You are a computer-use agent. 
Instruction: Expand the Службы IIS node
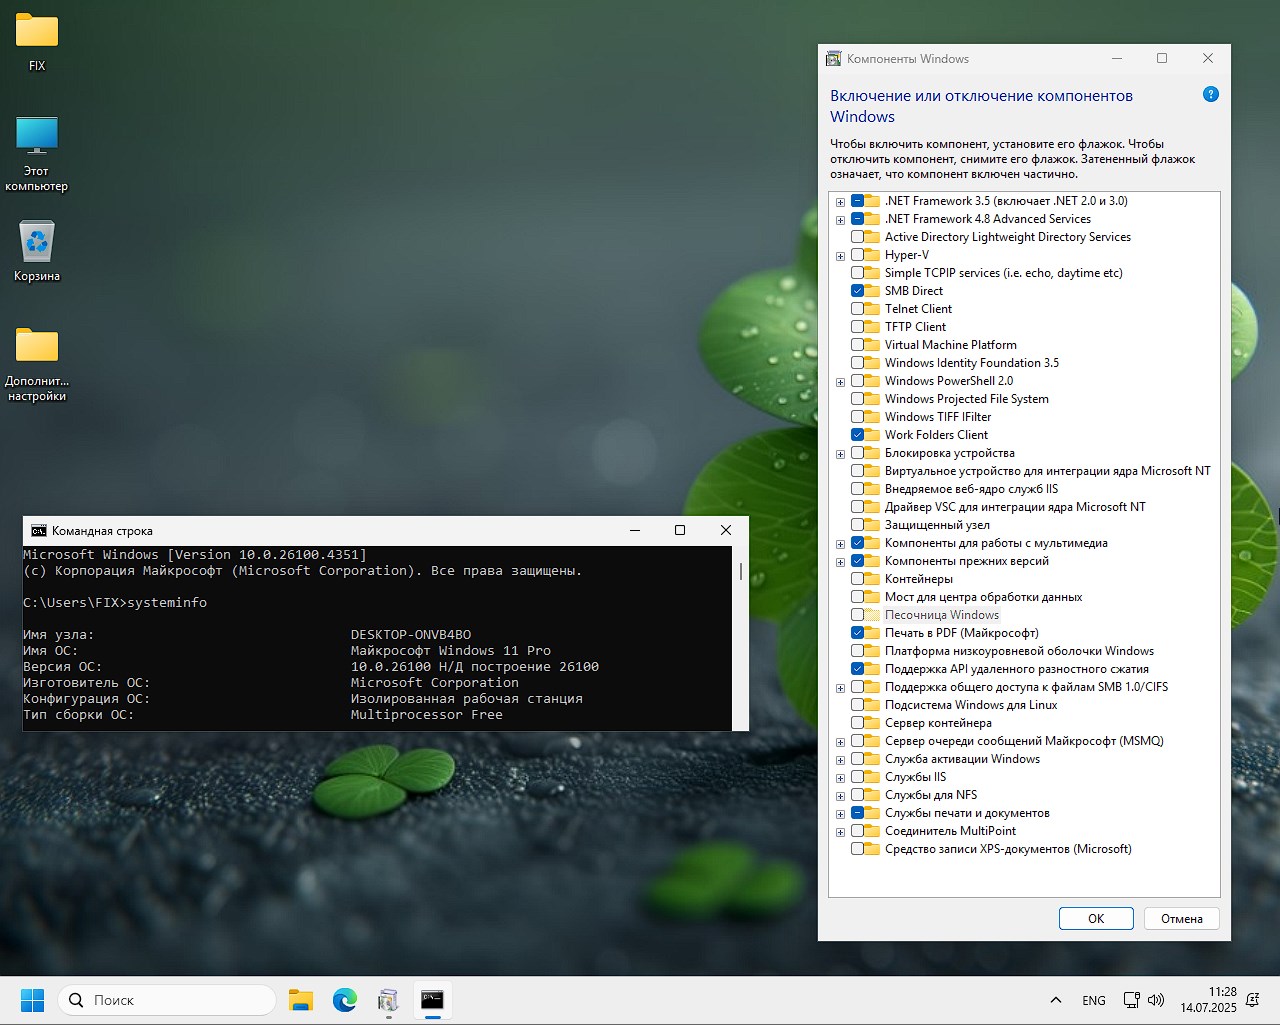[x=840, y=777]
